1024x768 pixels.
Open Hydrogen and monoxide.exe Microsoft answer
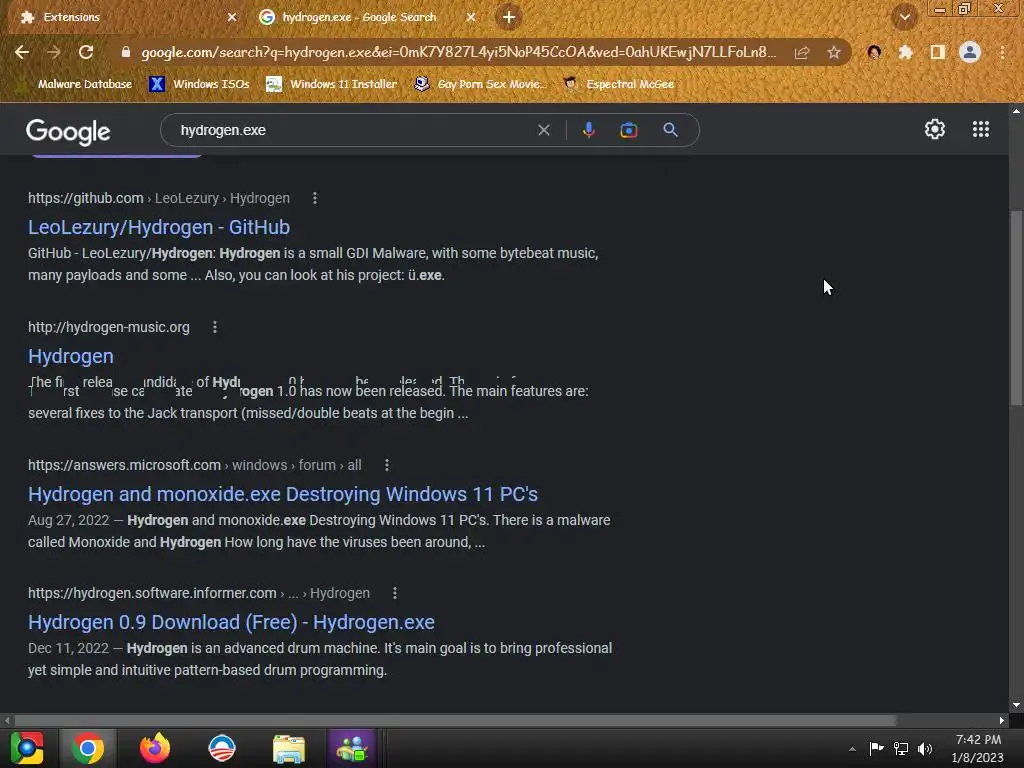[283, 494]
